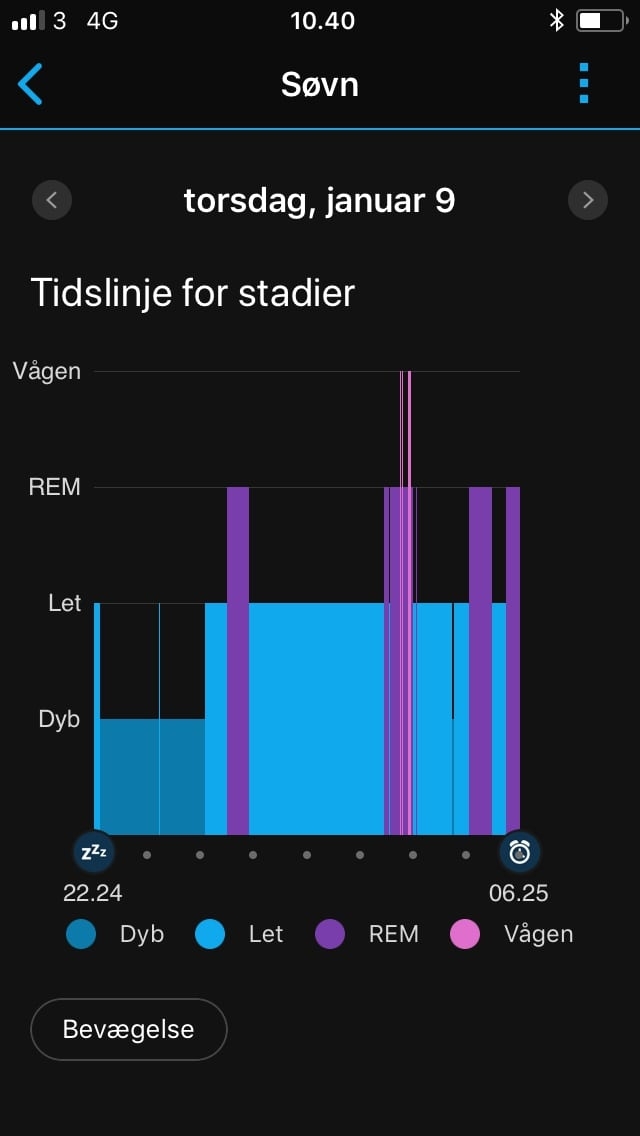The height and width of the screenshot is (1136, 640).
Task: Expand details by tapping the date heading
Action: (x=319, y=200)
